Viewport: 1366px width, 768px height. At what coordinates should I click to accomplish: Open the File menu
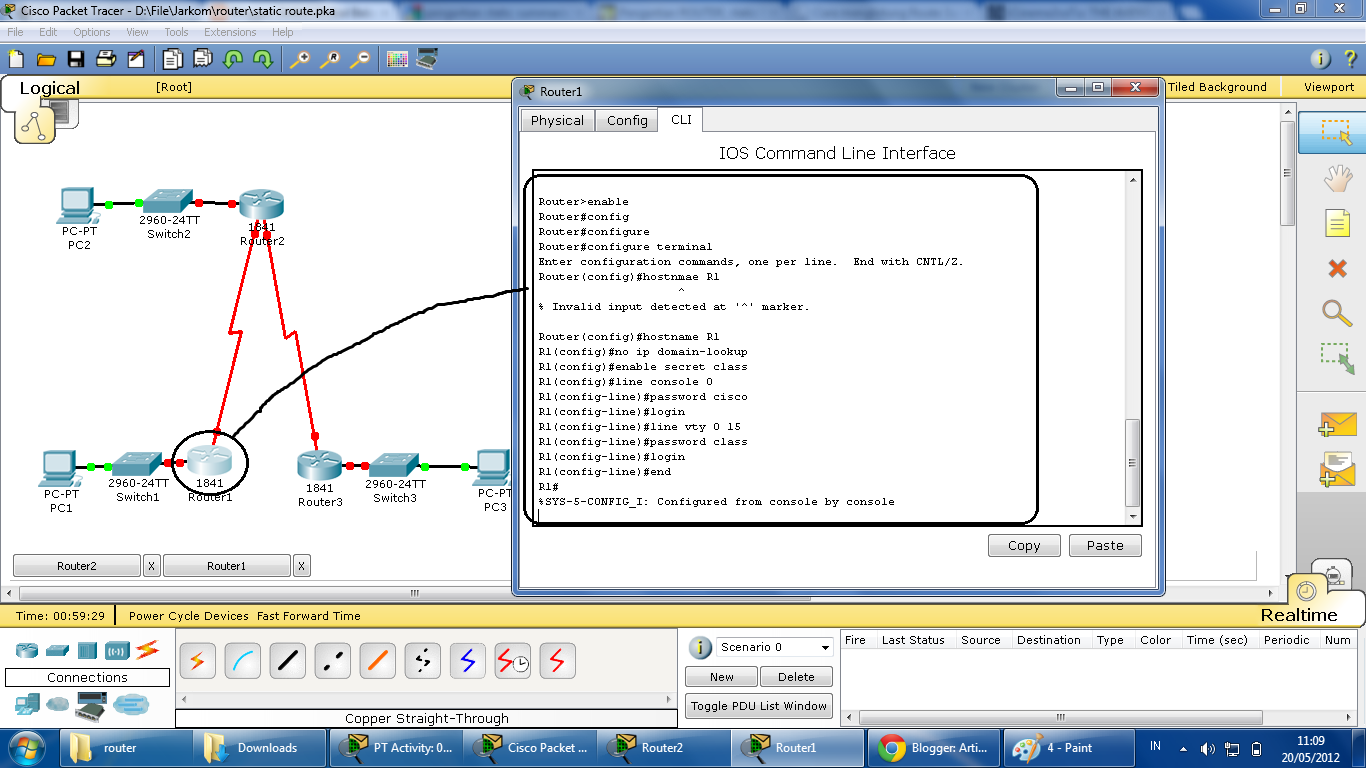pos(15,32)
